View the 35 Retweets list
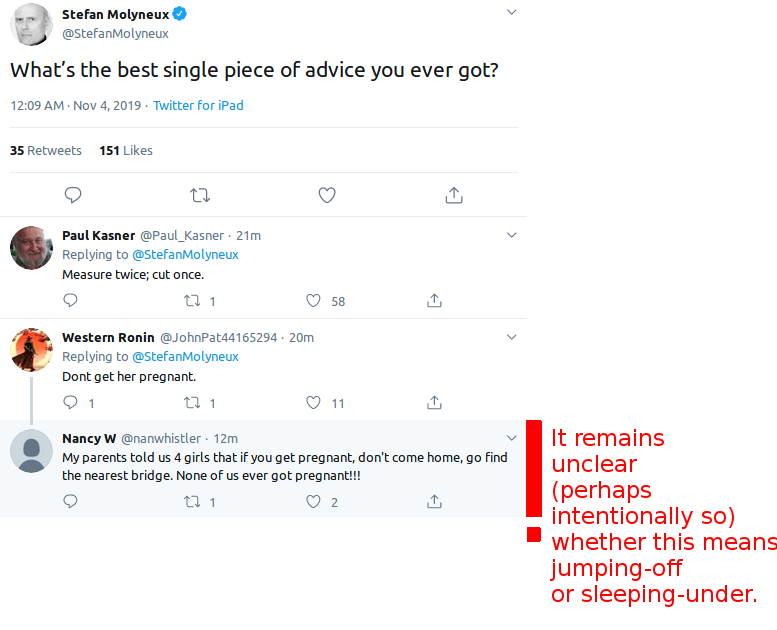 [46, 151]
